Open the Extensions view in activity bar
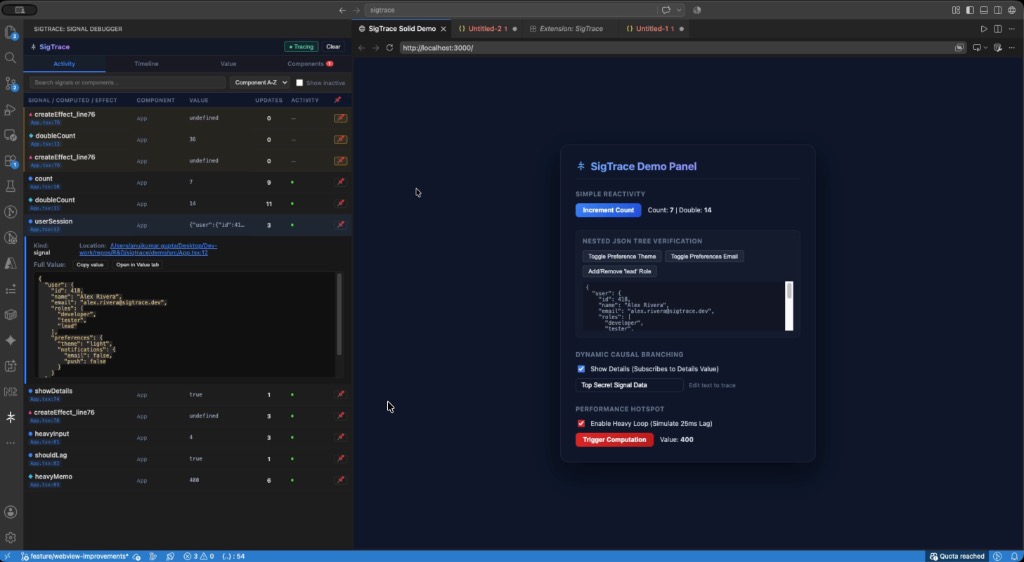Screen dimensions: 1024x562 click(x=10, y=161)
